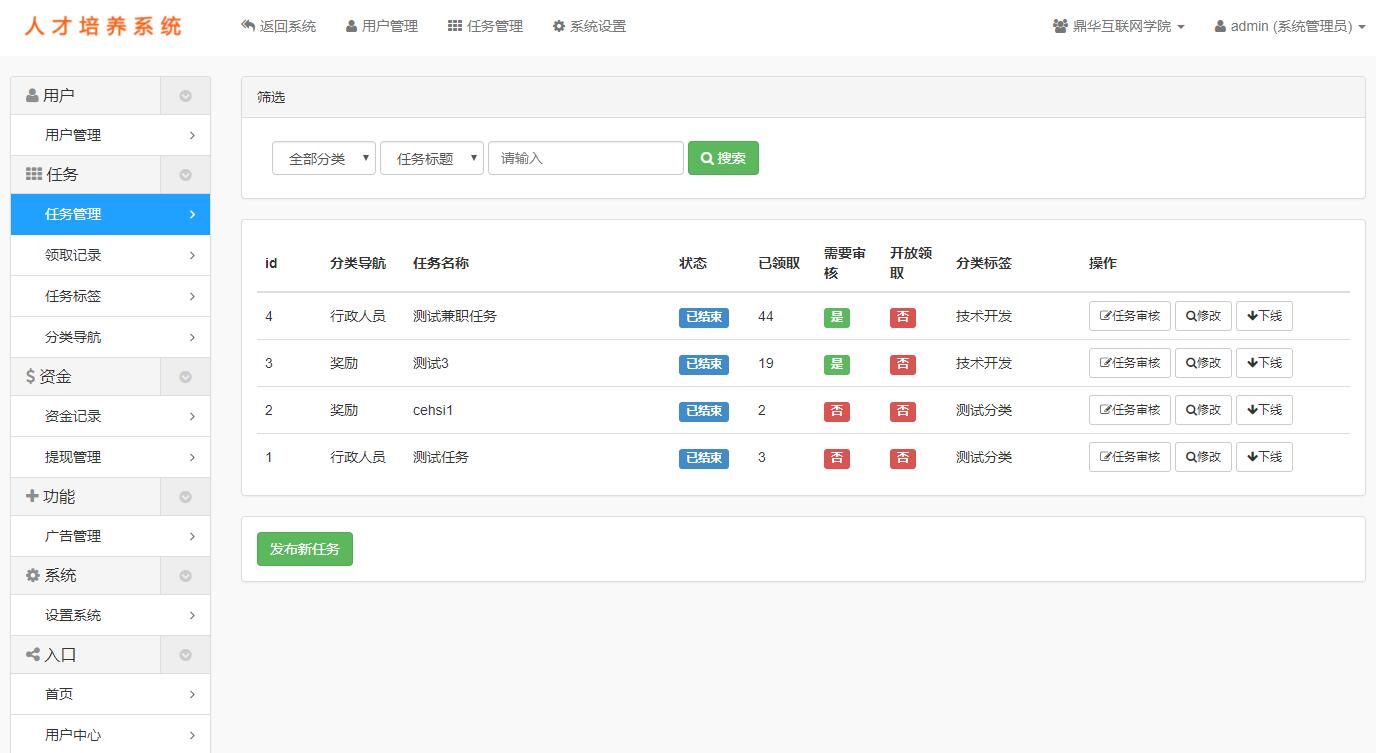
Task: Open the admin (系统管理员) account dropdown
Action: (x=1290, y=26)
